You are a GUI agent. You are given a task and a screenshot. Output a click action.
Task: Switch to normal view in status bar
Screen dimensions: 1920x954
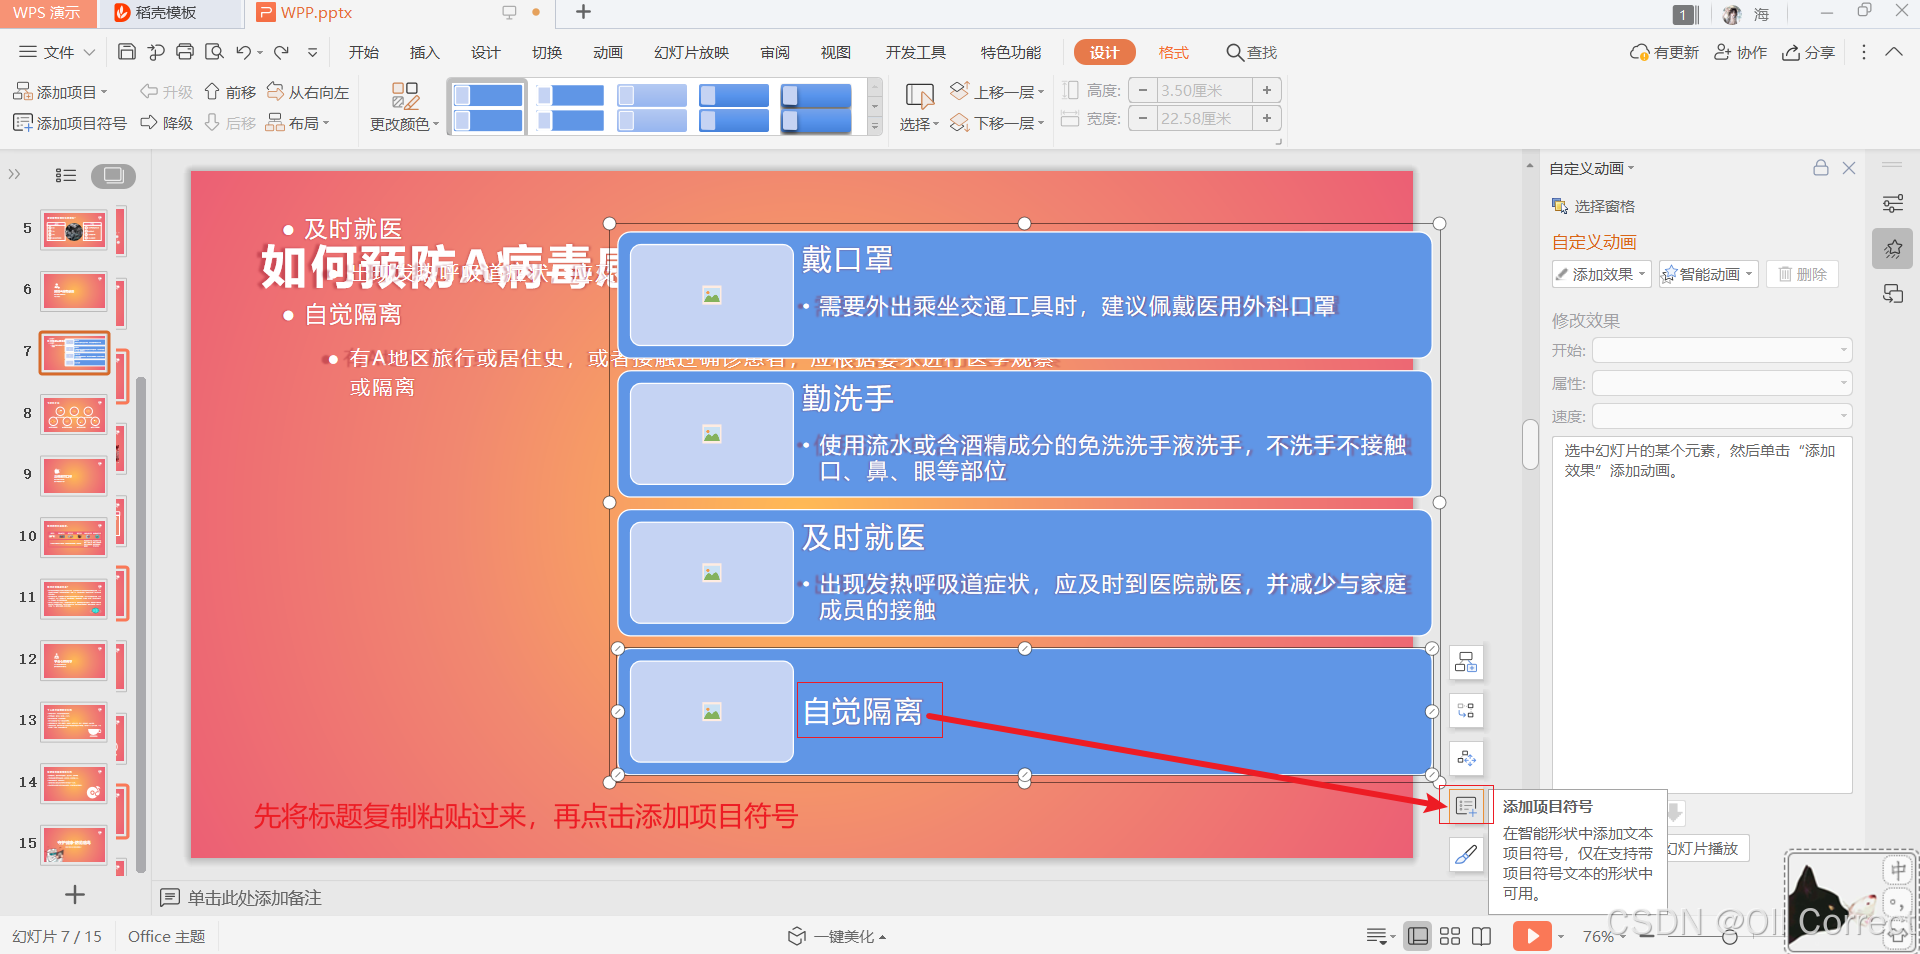(1418, 936)
